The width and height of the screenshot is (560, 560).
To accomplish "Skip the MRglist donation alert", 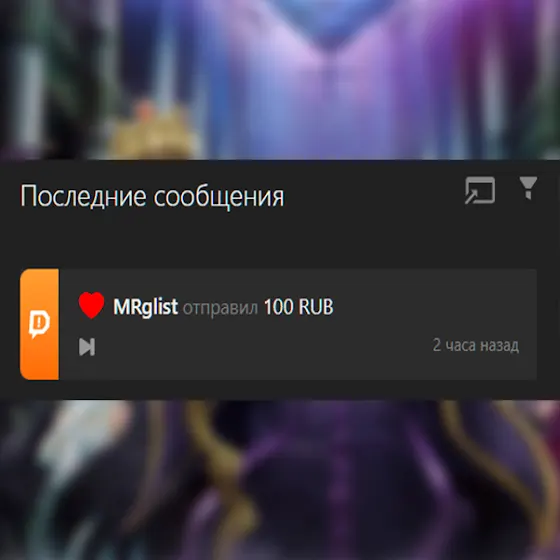I will point(87,347).
